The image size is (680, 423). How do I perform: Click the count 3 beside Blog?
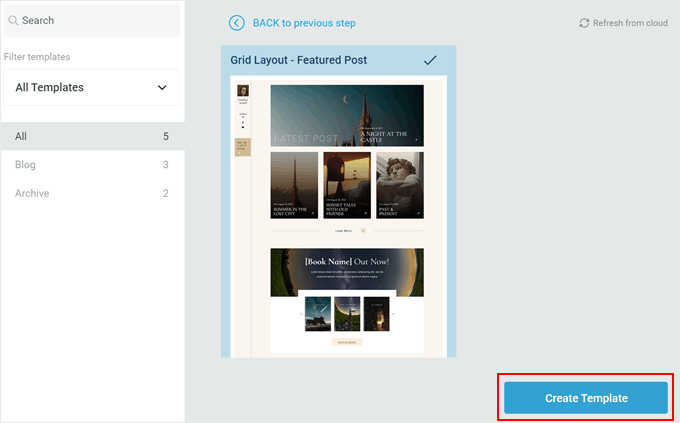[x=166, y=164]
